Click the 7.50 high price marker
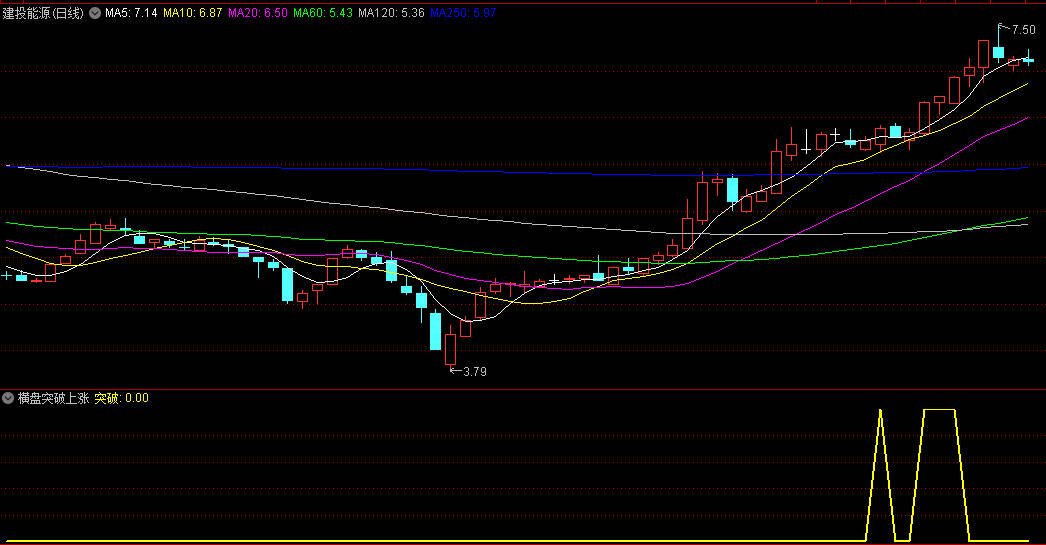Viewport: 1046px width, 545px height. [x=1023, y=30]
